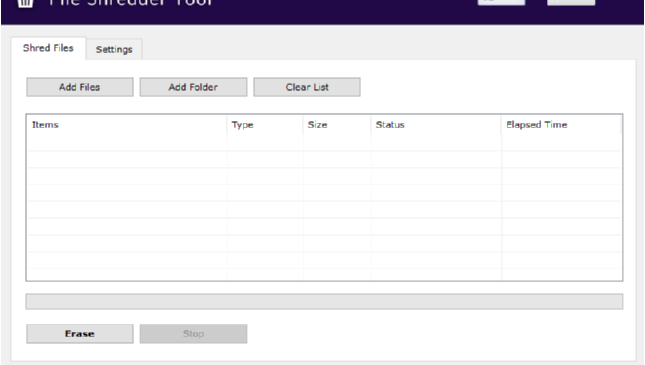Click the shredding progress bar
The width and height of the screenshot is (645, 365).
coord(324,302)
